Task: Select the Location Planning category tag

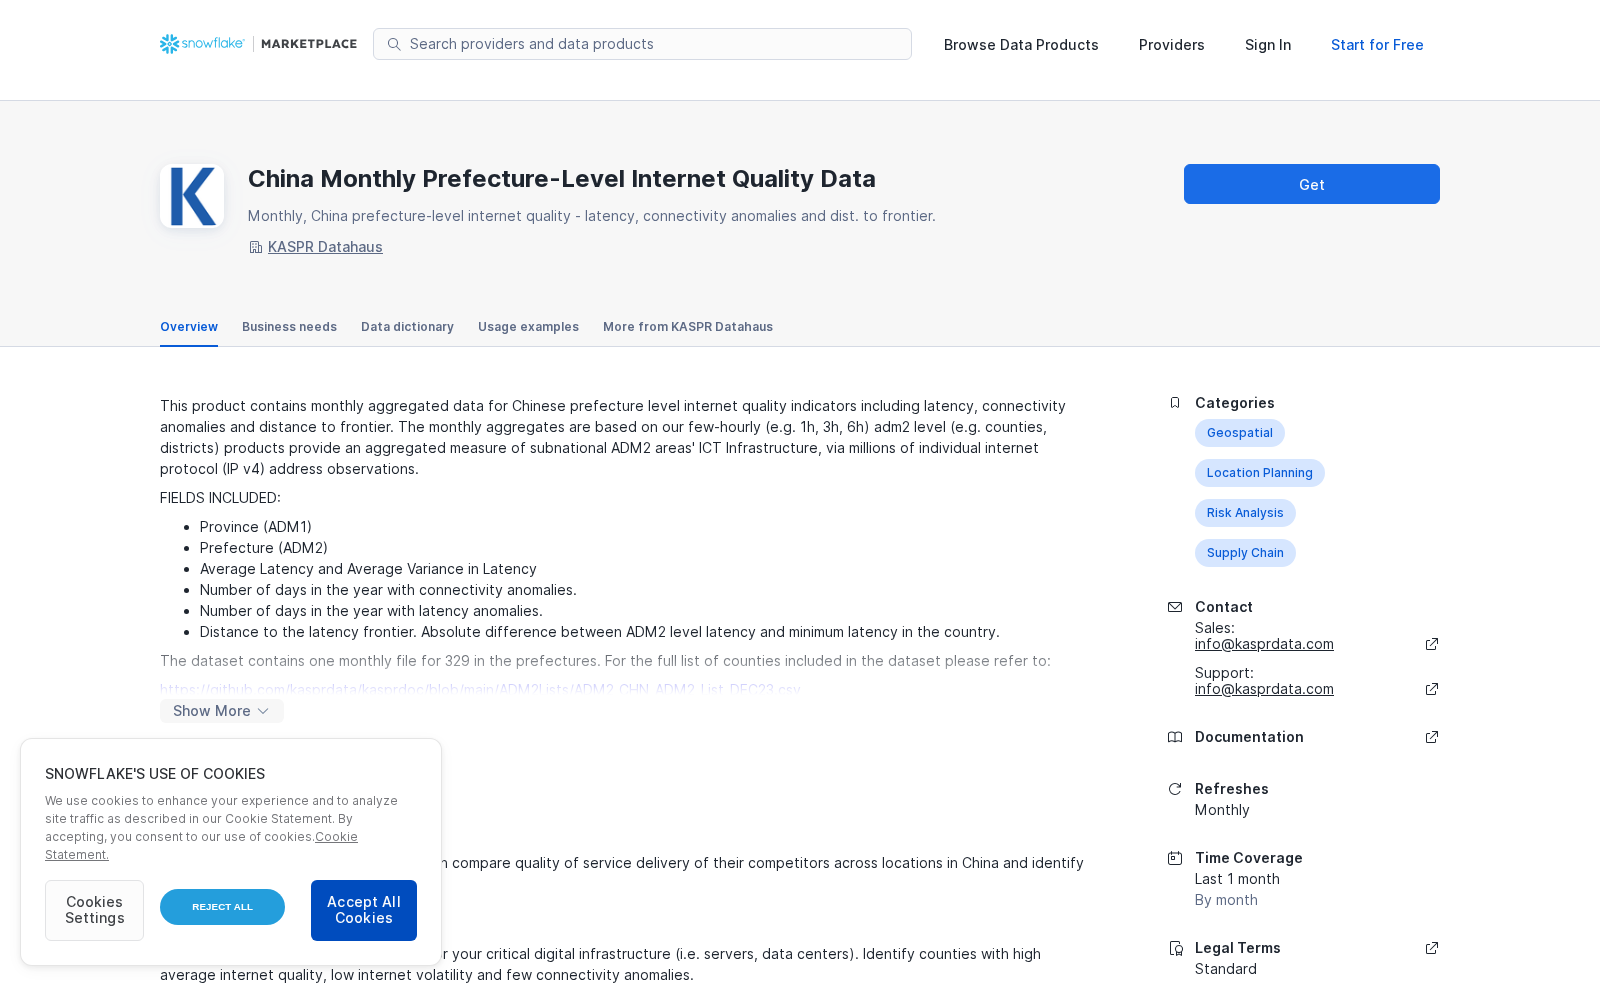Action: click(x=1260, y=473)
